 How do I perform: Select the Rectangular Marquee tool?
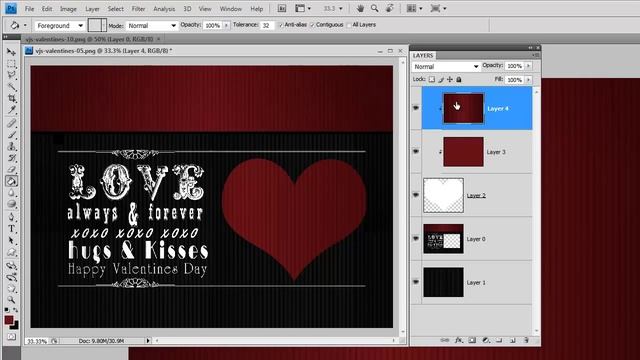[11, 64]
